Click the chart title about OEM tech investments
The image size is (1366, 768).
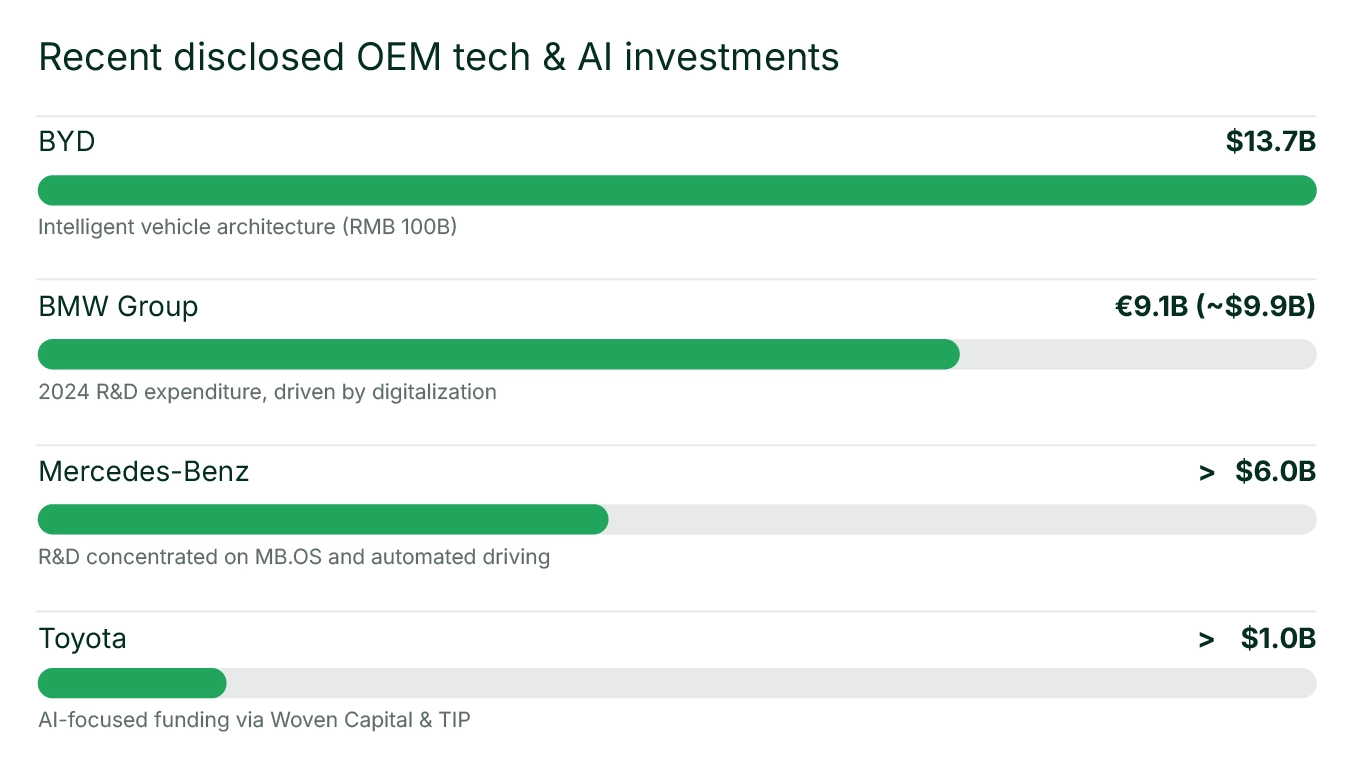pos(438,57)
